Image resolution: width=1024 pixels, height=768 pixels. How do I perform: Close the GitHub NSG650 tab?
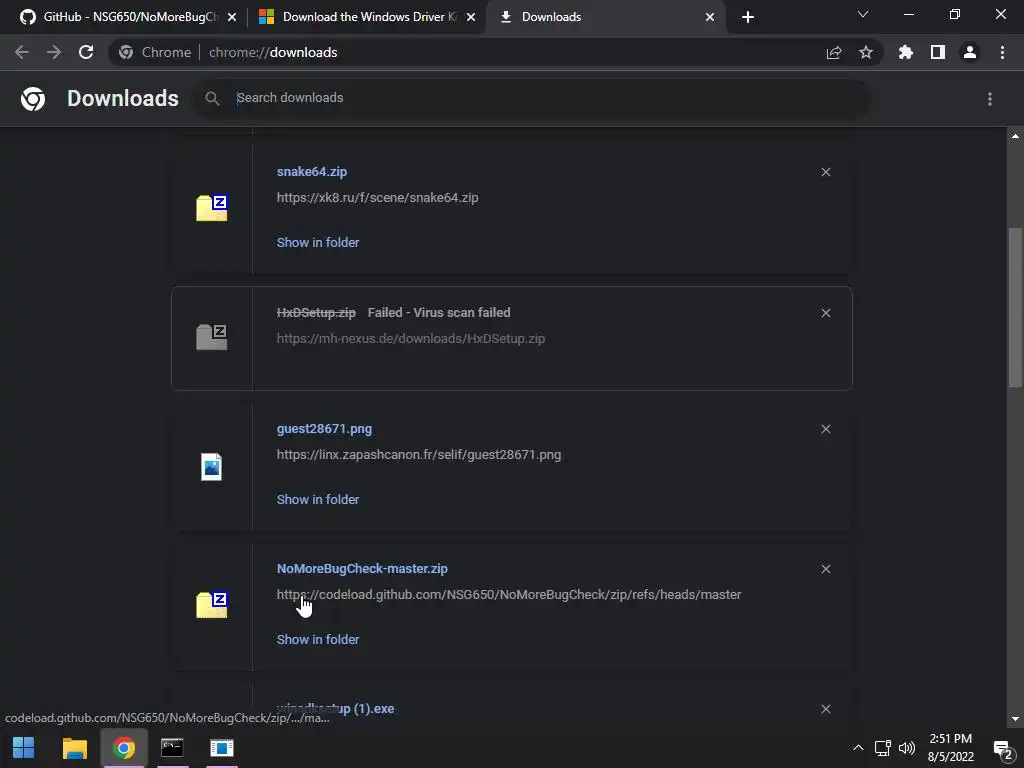tap(232, 17)
